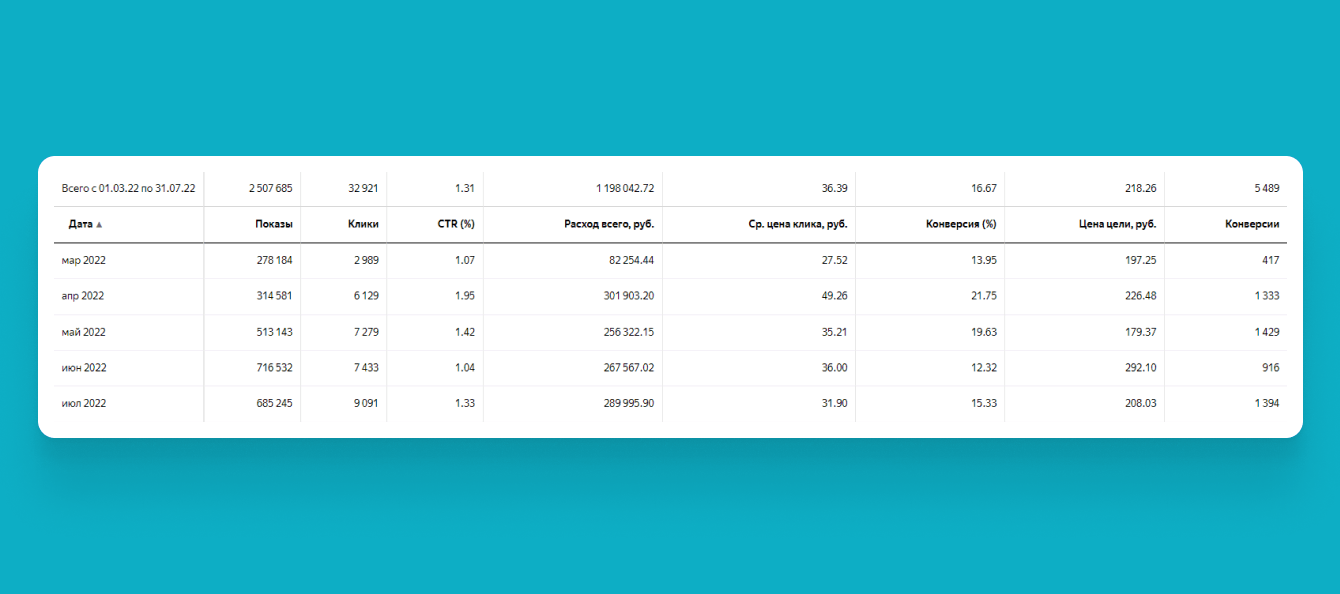This screenshot has height=594, width=1340.
Task: Click total conversions 5 489
Action: [1266, 188]
